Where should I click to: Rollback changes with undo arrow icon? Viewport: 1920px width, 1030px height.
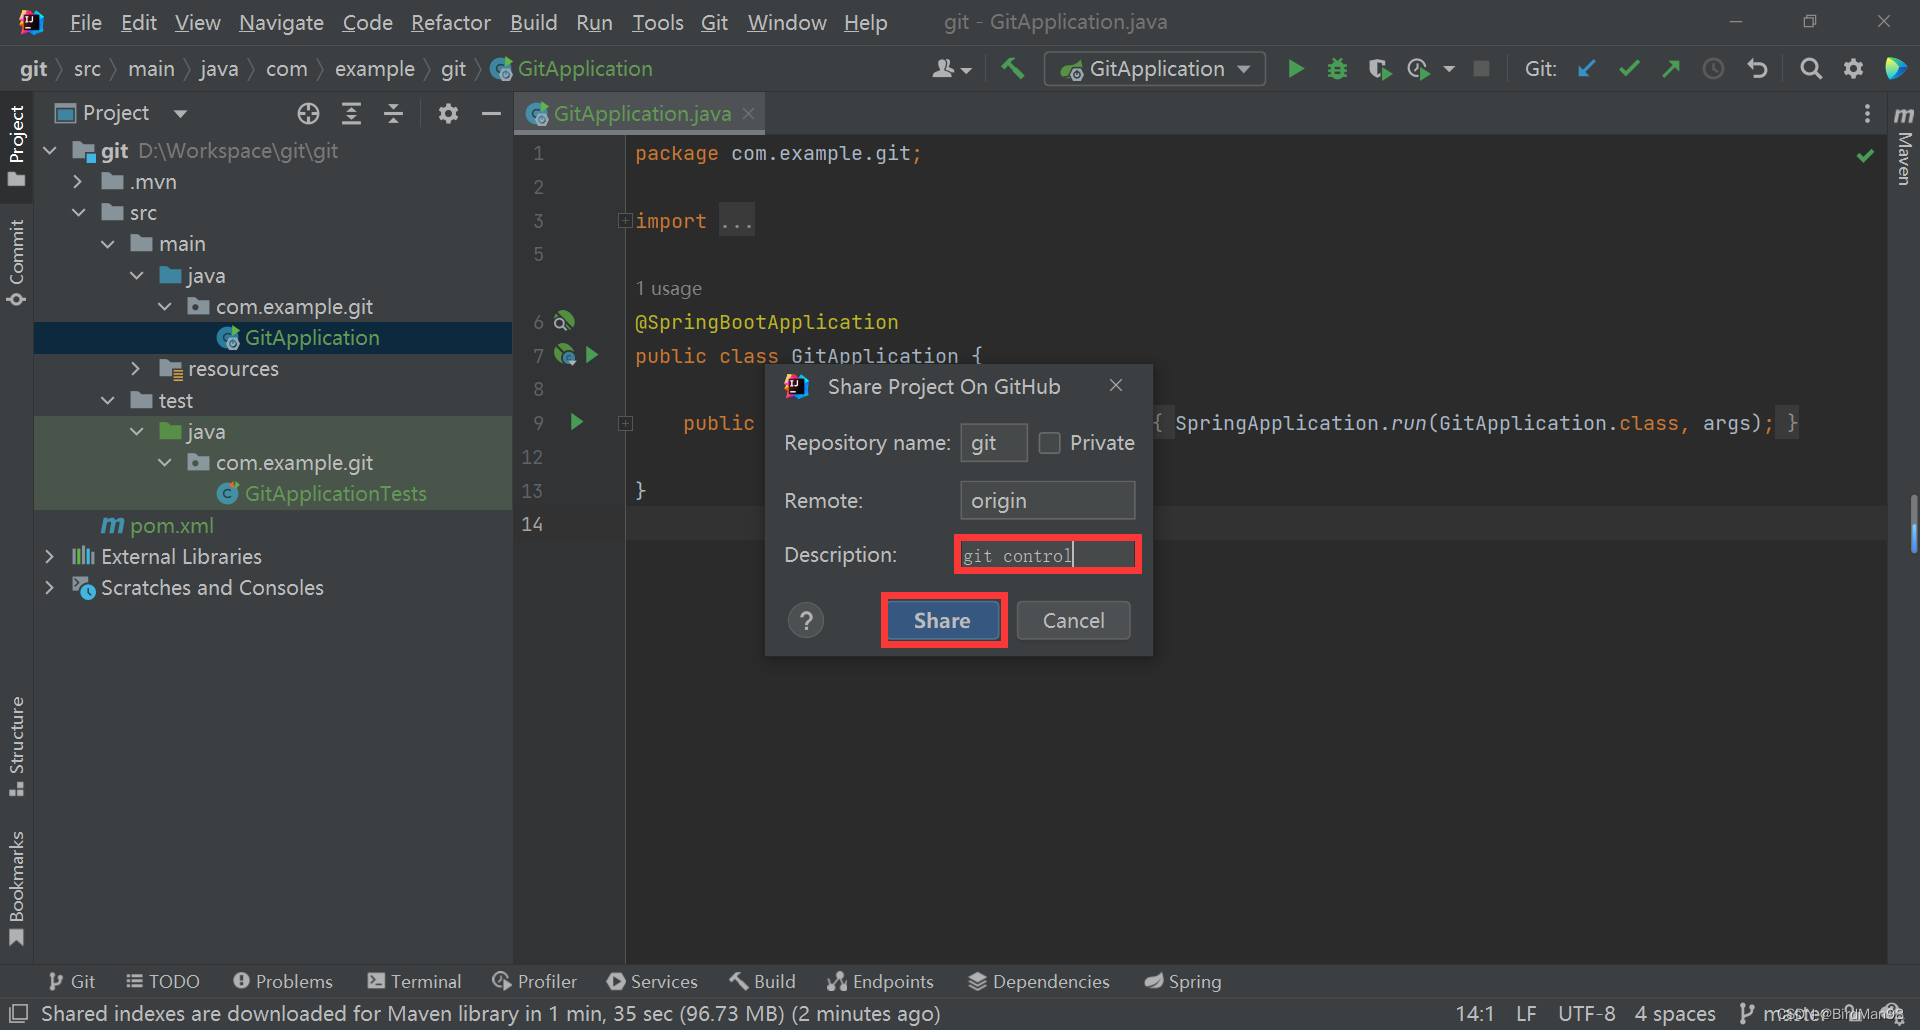point(1757,68)
